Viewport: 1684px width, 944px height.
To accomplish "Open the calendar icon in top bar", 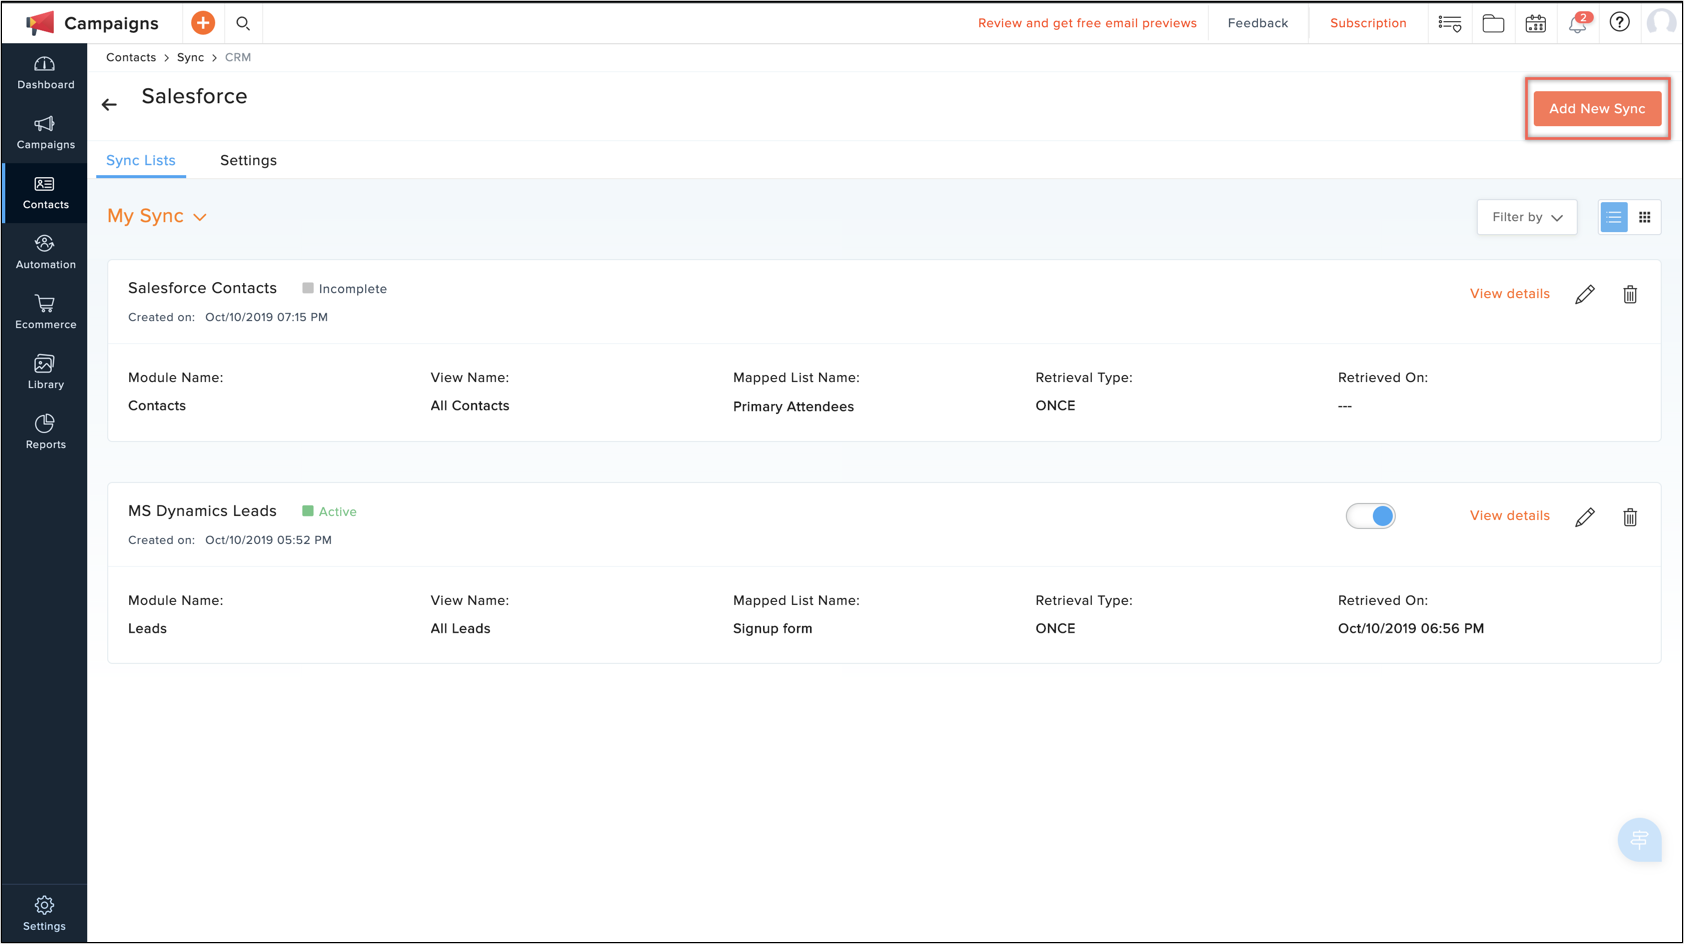I will tap(1536, 23).
